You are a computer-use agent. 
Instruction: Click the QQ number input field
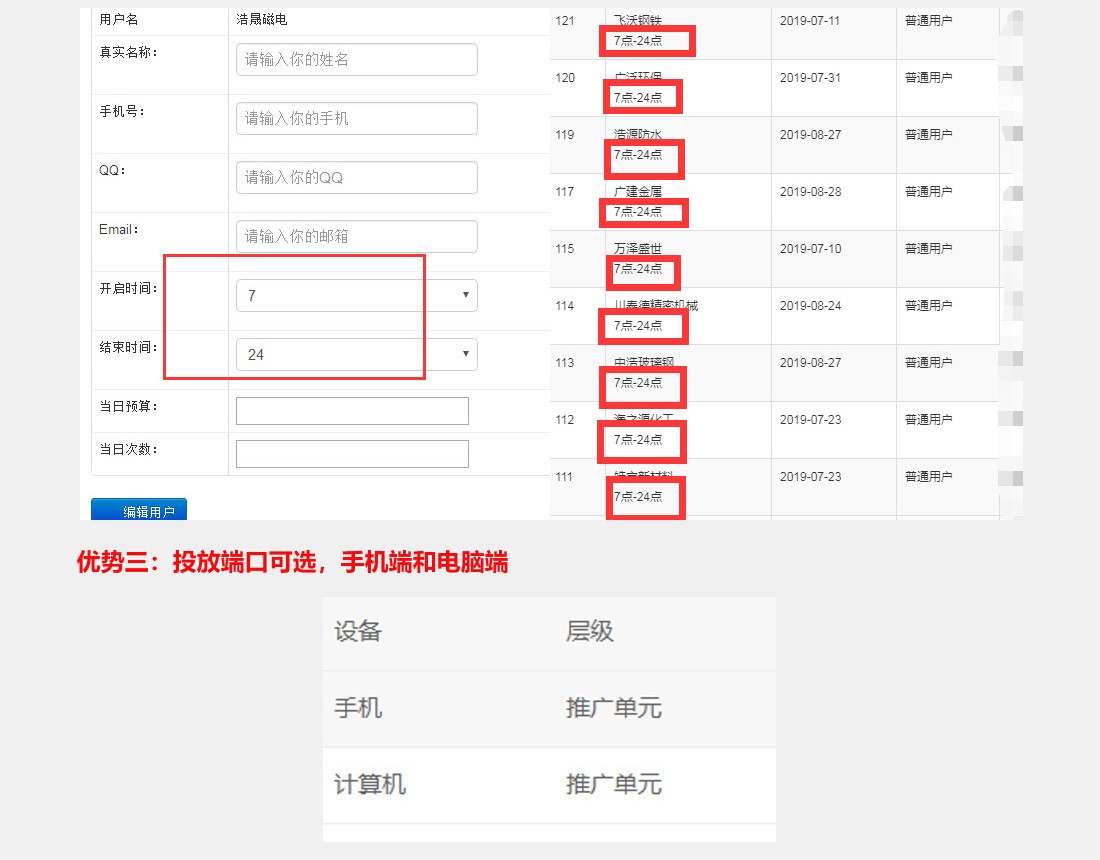tap(356, 178)
